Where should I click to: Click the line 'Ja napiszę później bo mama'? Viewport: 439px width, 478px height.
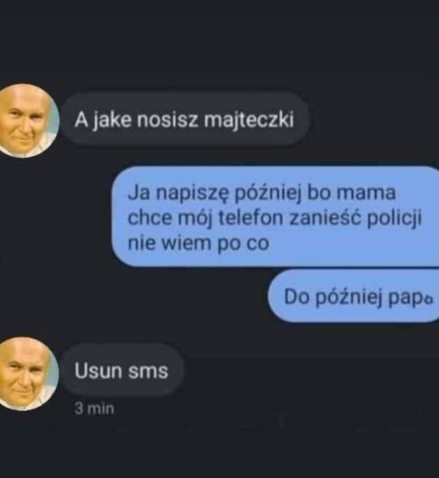[x=262, y=193]
